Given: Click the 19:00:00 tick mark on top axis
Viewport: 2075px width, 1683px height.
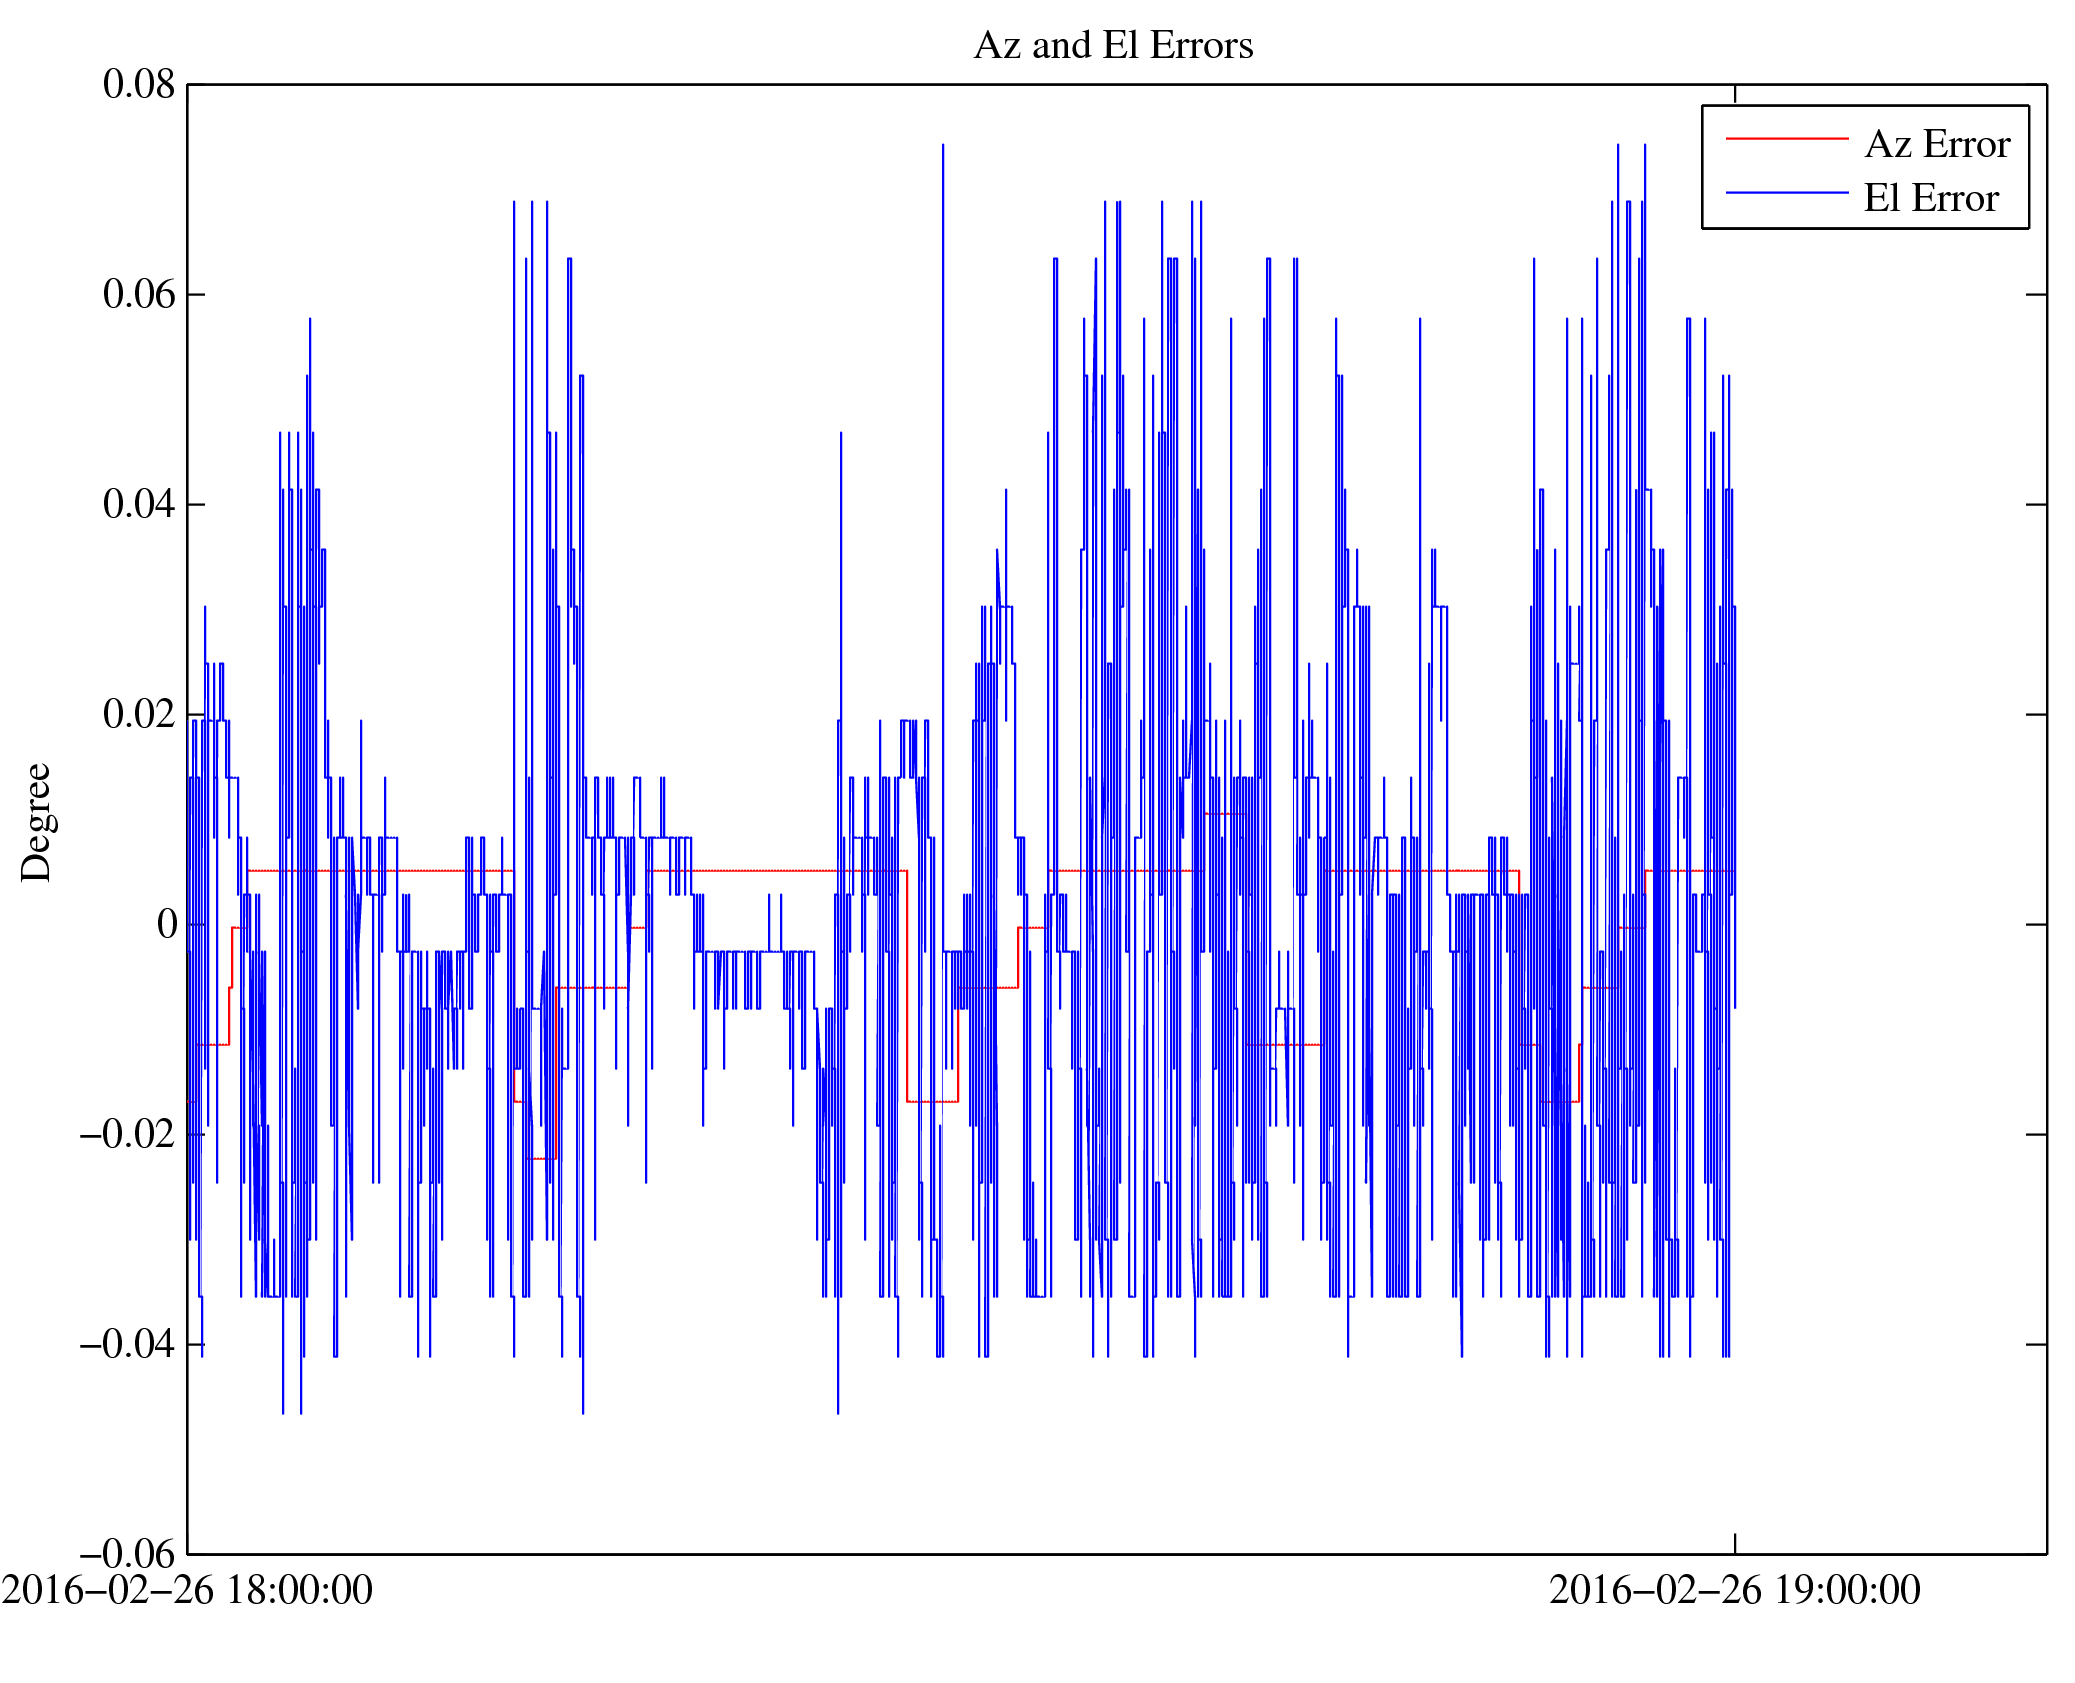Looking at the screenshot, I should point(1735,94).
